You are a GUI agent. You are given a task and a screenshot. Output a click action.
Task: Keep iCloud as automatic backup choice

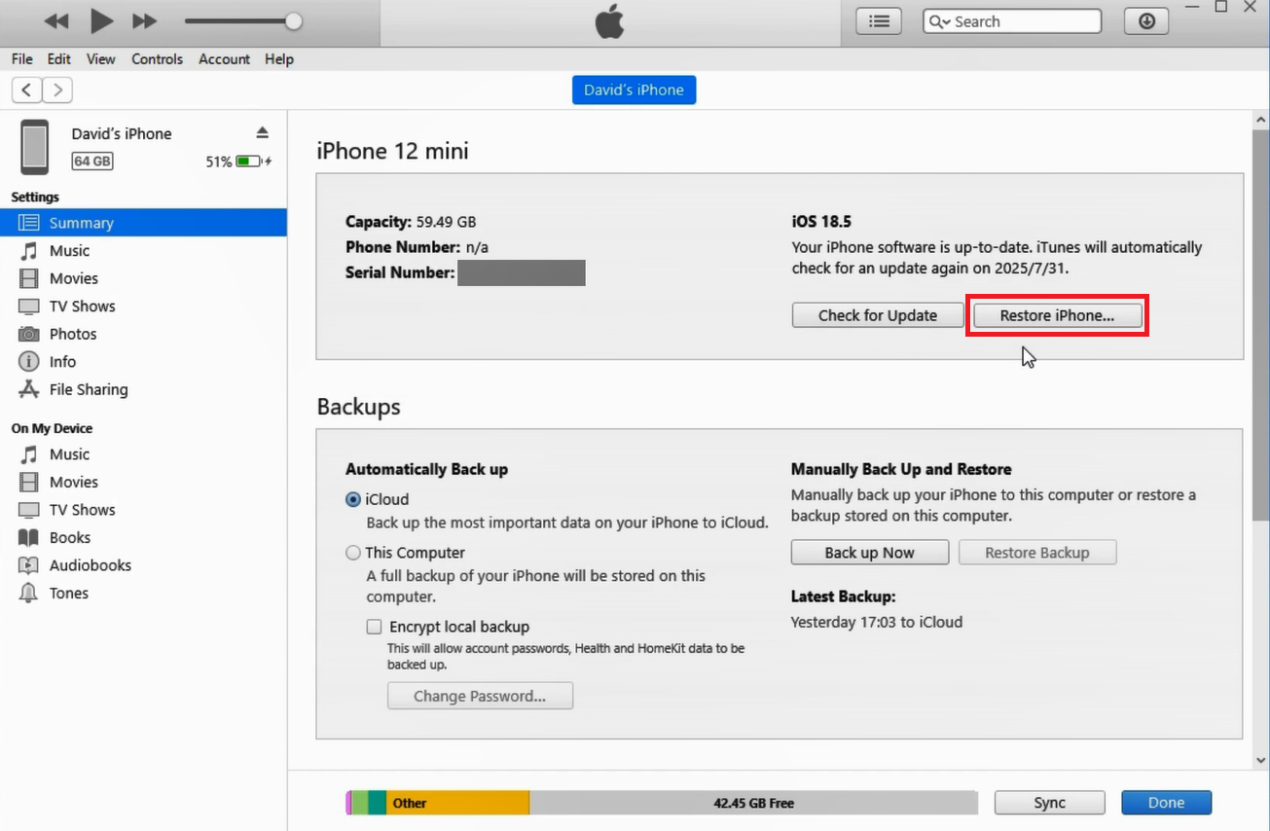pos(353,499)
